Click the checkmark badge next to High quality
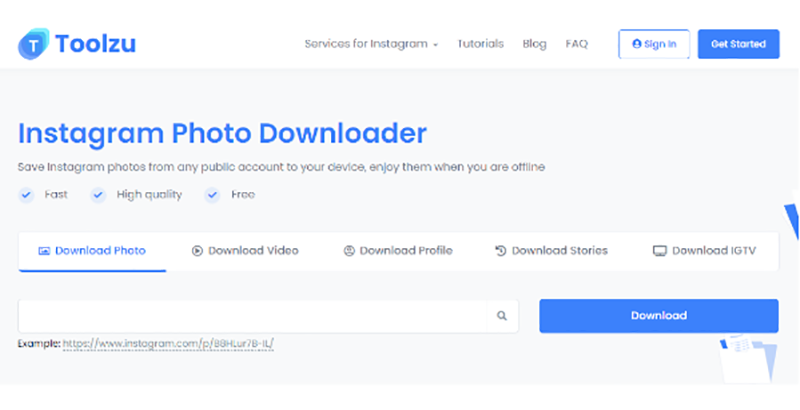 (98, 195)
